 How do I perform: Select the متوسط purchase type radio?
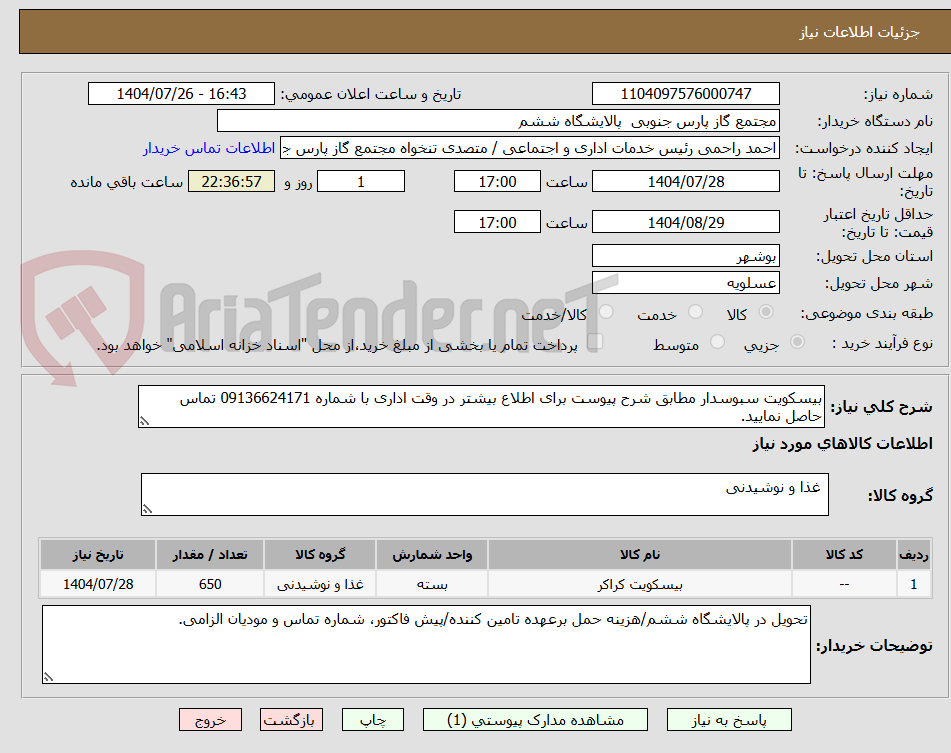coord(717,342)
